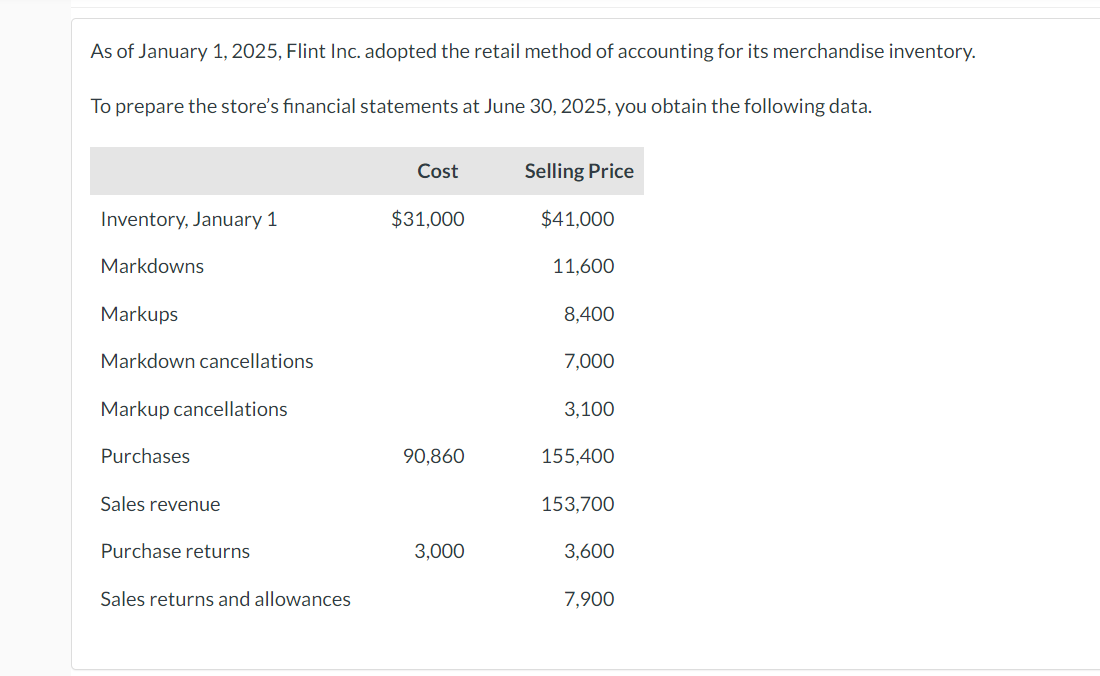Click the 3,600 purchase returns selling price
1100x676 pixels.
[x=589, y=551]
